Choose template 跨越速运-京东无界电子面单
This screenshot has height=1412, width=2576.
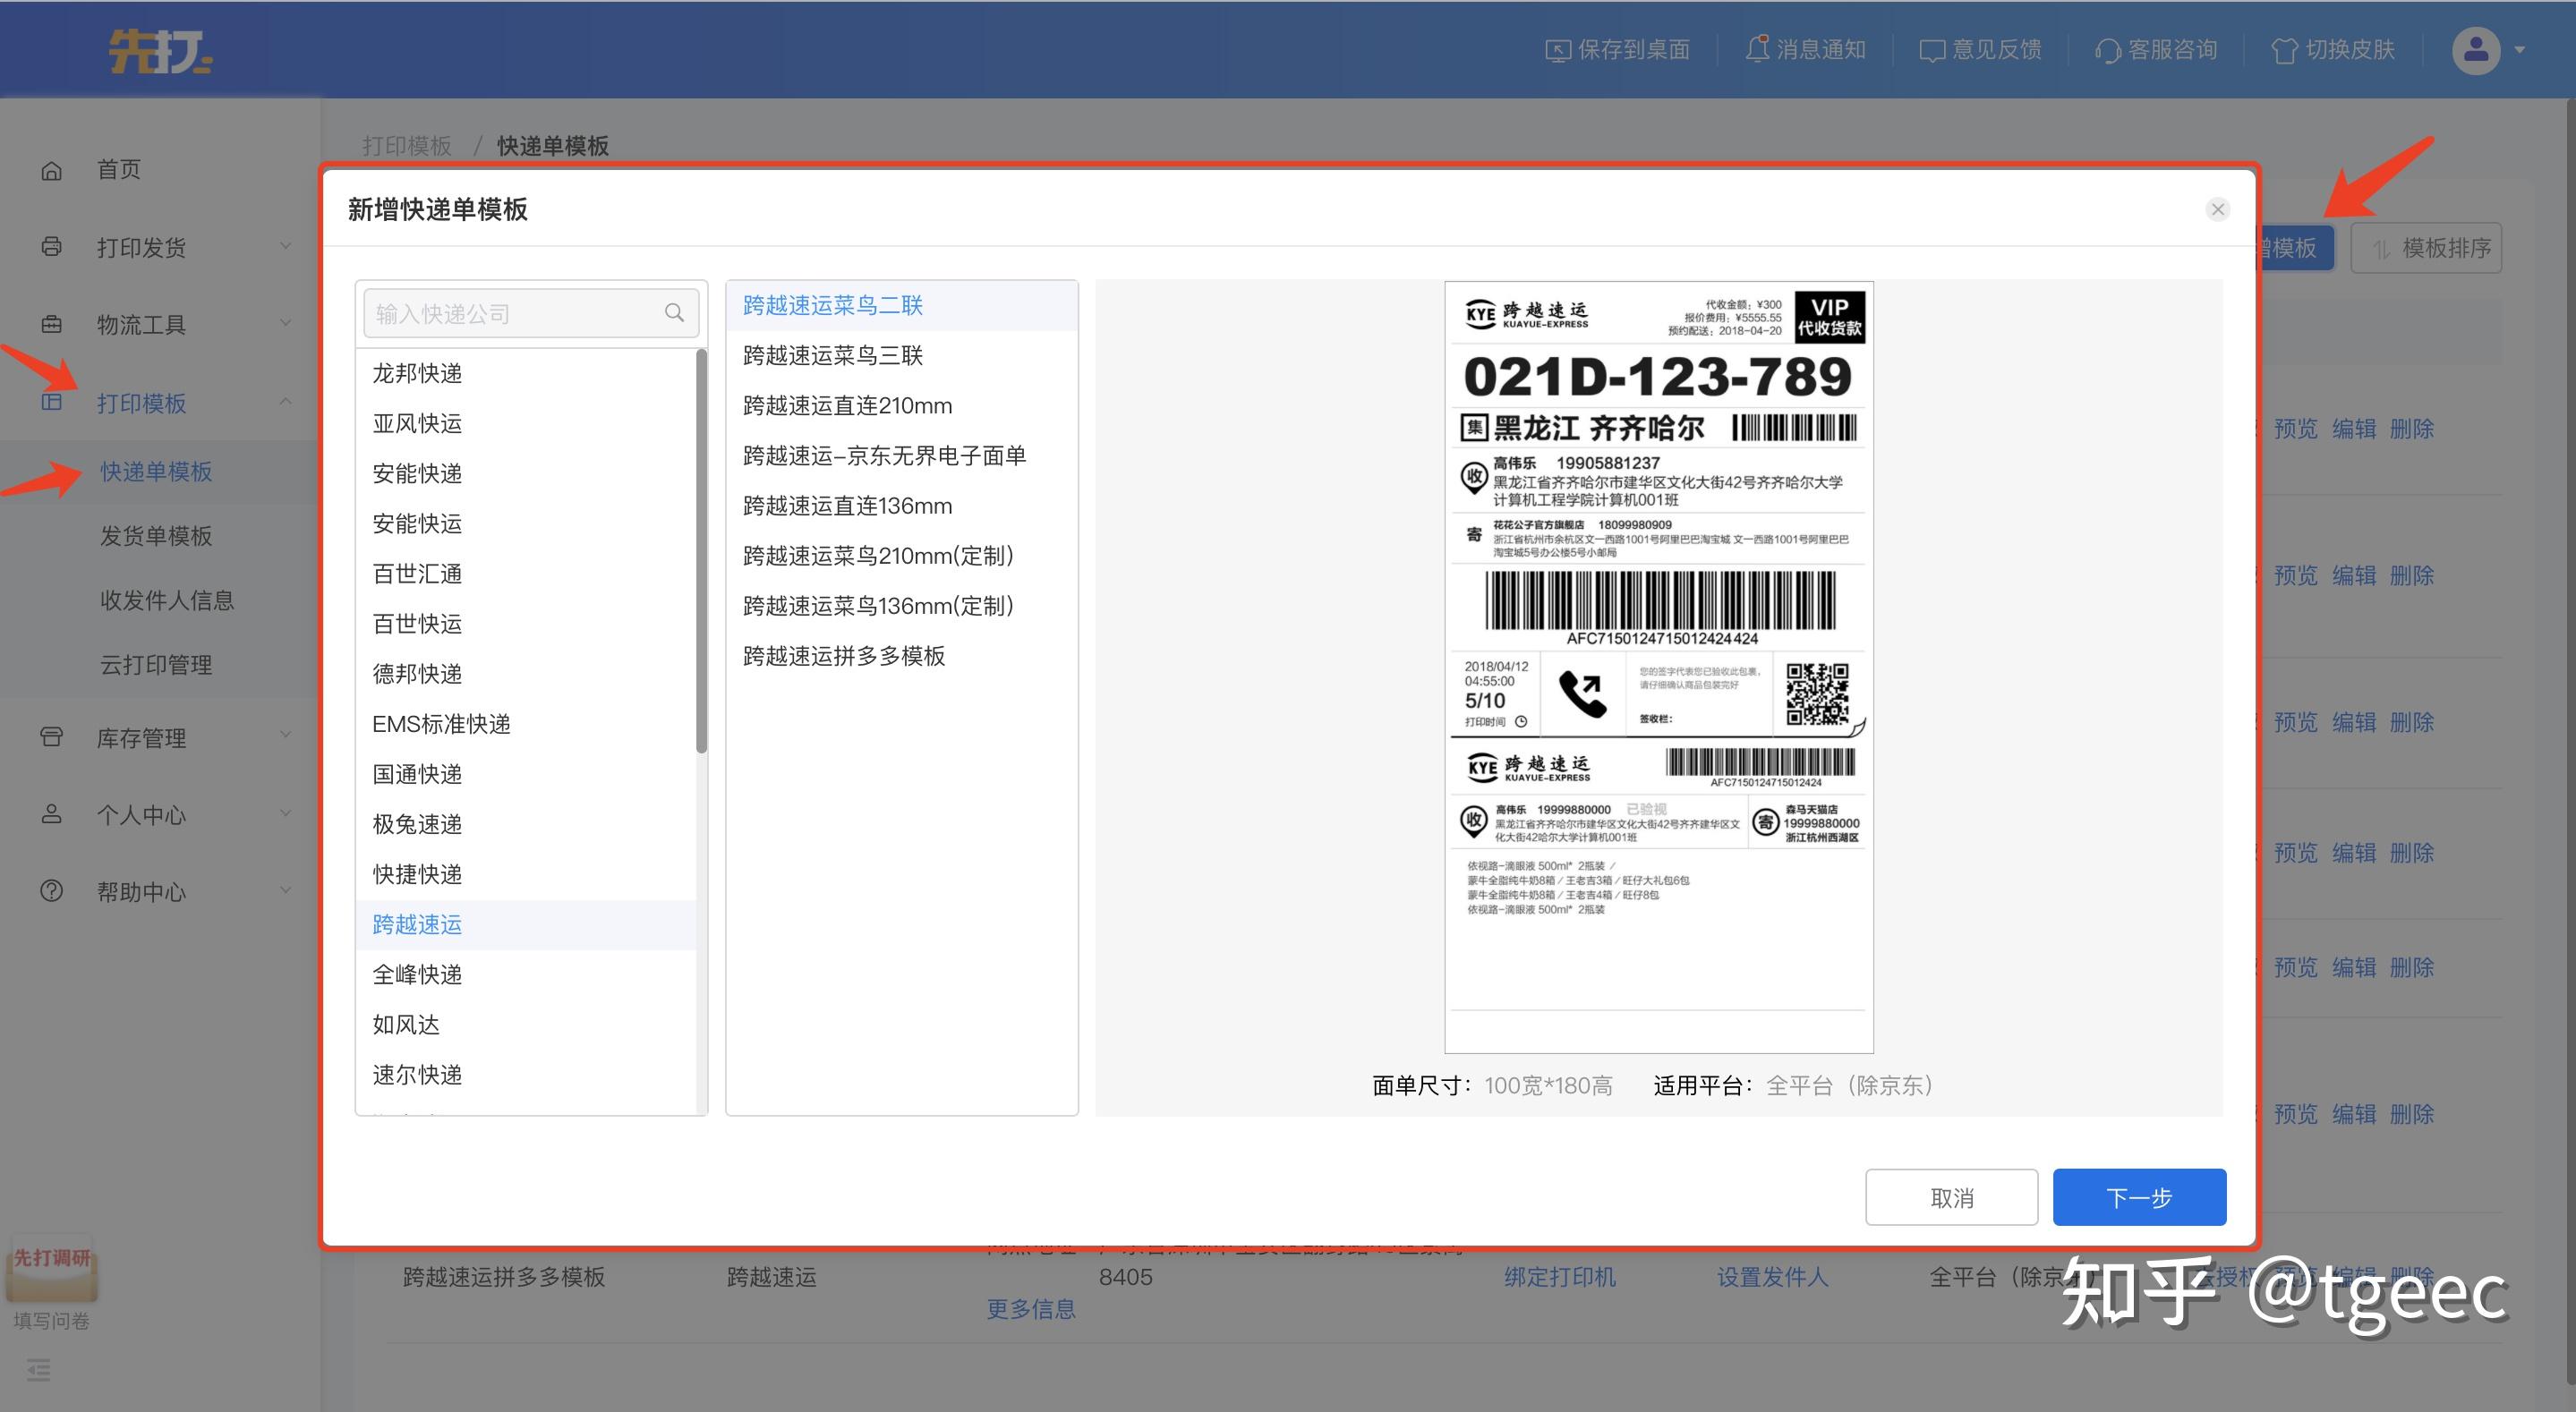(x=902, y=455)
